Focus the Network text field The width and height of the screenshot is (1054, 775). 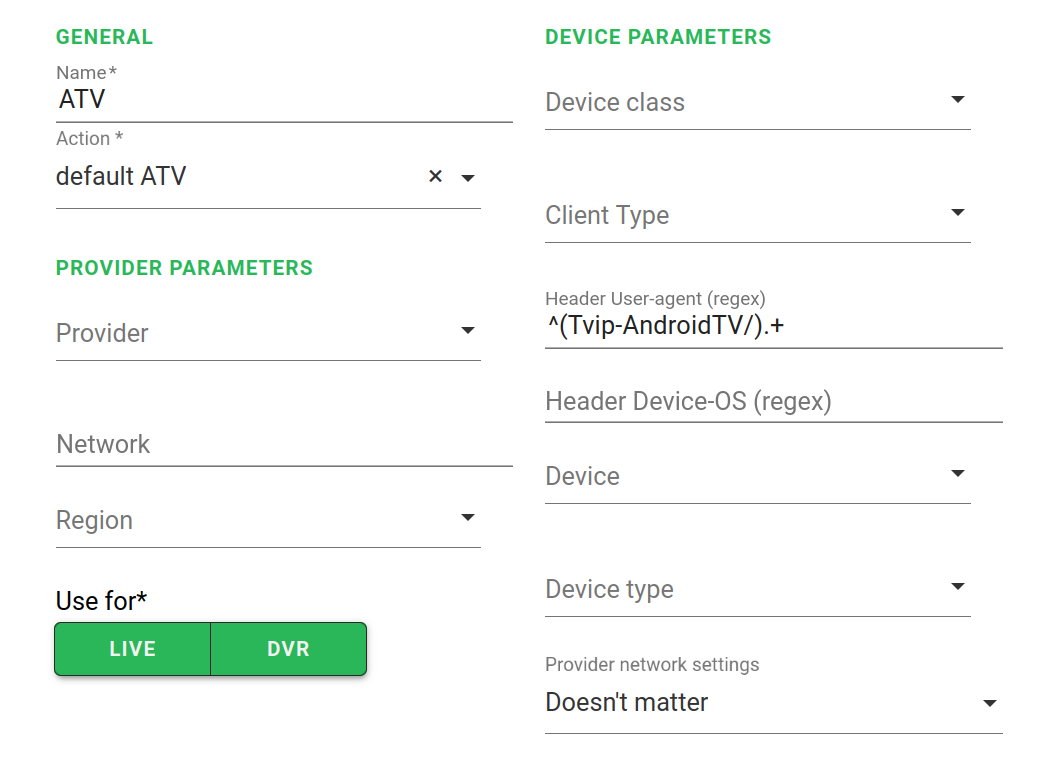(x=284, y=445)
